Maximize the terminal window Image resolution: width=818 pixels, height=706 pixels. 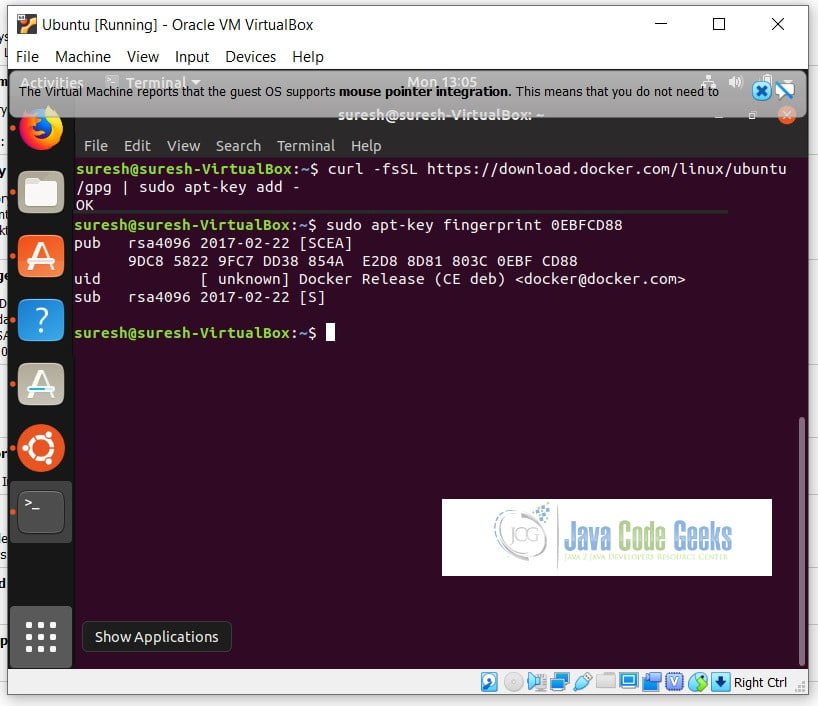tap(752, 115)
